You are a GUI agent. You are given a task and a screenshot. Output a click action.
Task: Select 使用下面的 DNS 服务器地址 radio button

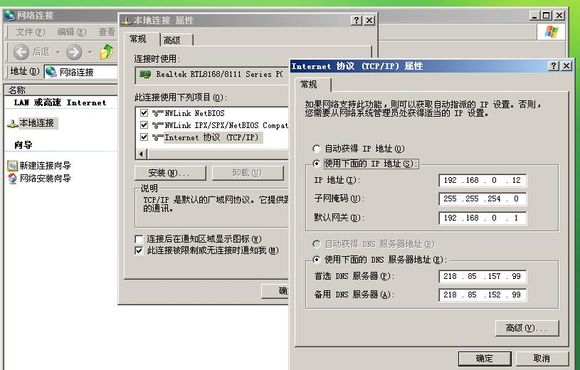tap(316, 260)
